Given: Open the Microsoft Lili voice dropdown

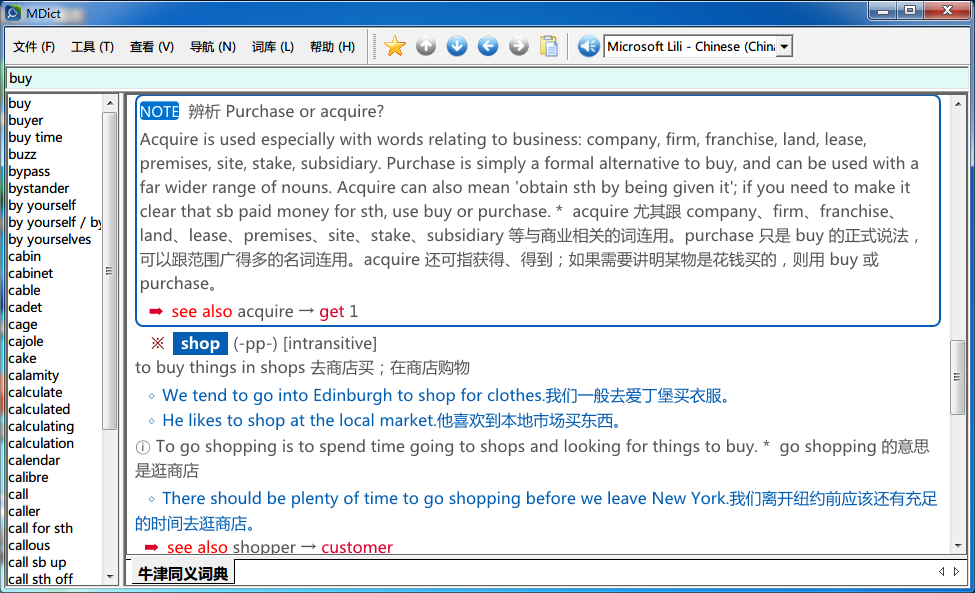Looking at the screenshot, I should pos(785,47).
